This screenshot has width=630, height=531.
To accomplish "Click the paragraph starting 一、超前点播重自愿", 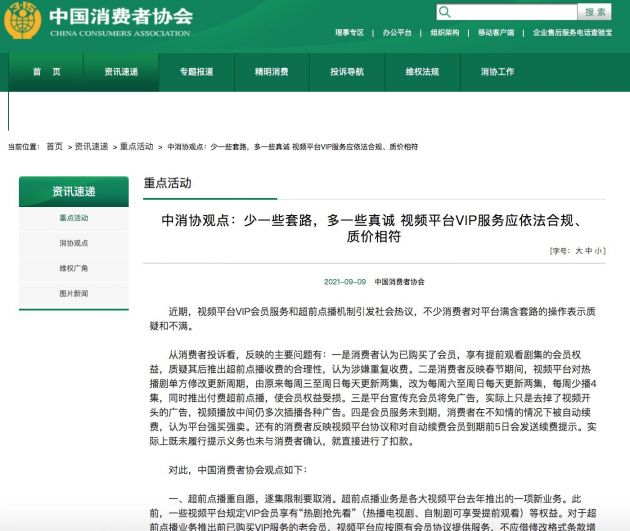I will (x=373, y=513).
